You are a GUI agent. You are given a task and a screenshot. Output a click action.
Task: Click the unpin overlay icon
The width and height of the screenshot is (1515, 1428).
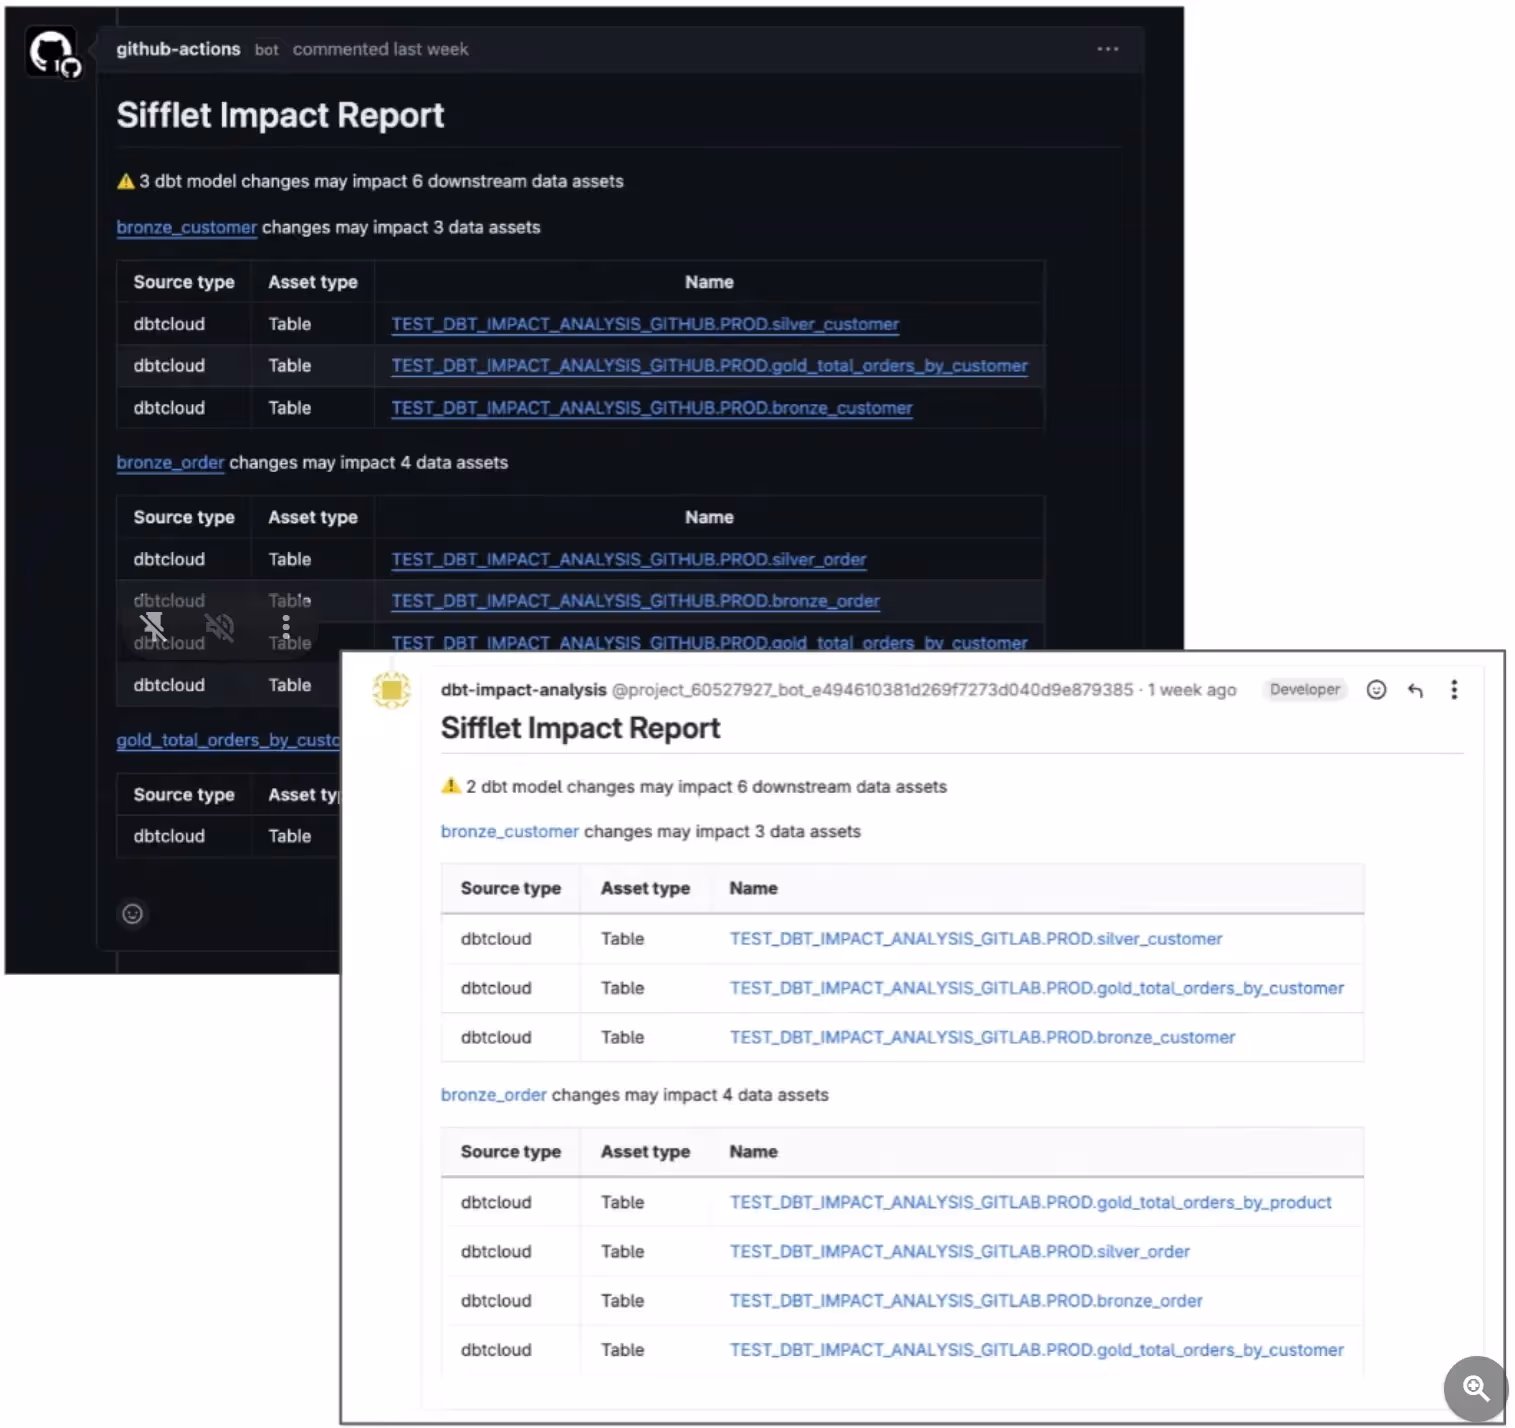pos(153,627)
